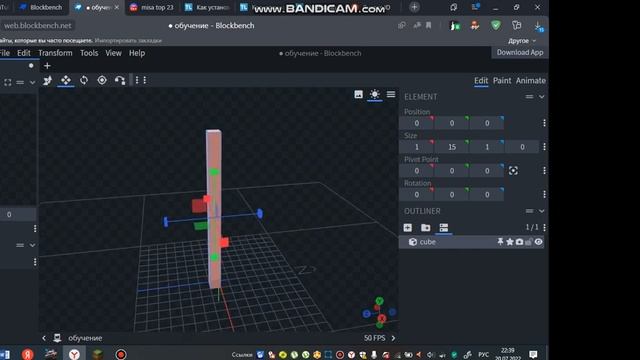Open OUTLINER panel handle menu
The image size is (640, 360).
(529, 211)
